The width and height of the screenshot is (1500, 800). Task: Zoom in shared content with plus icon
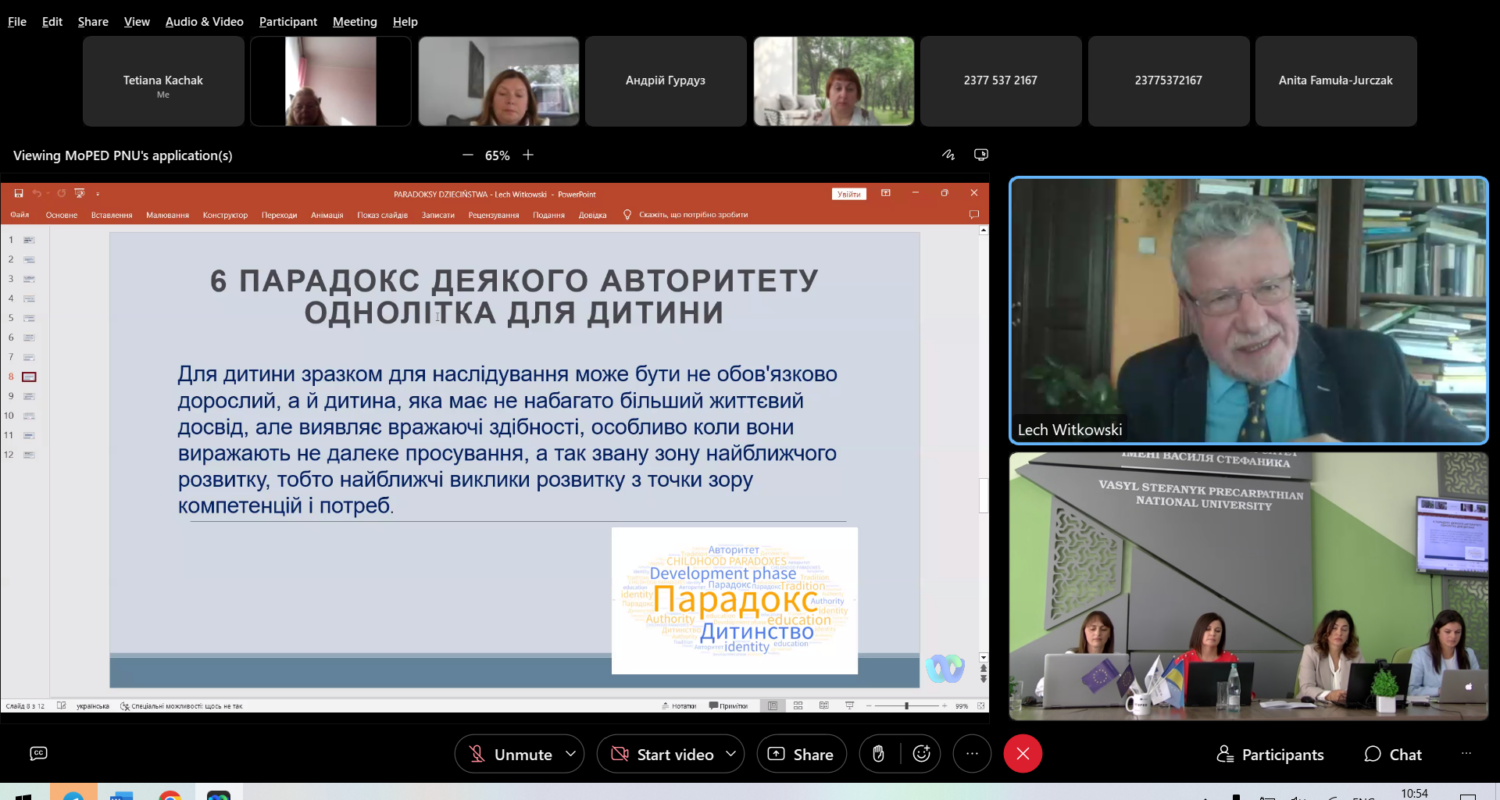pos(528,155)
